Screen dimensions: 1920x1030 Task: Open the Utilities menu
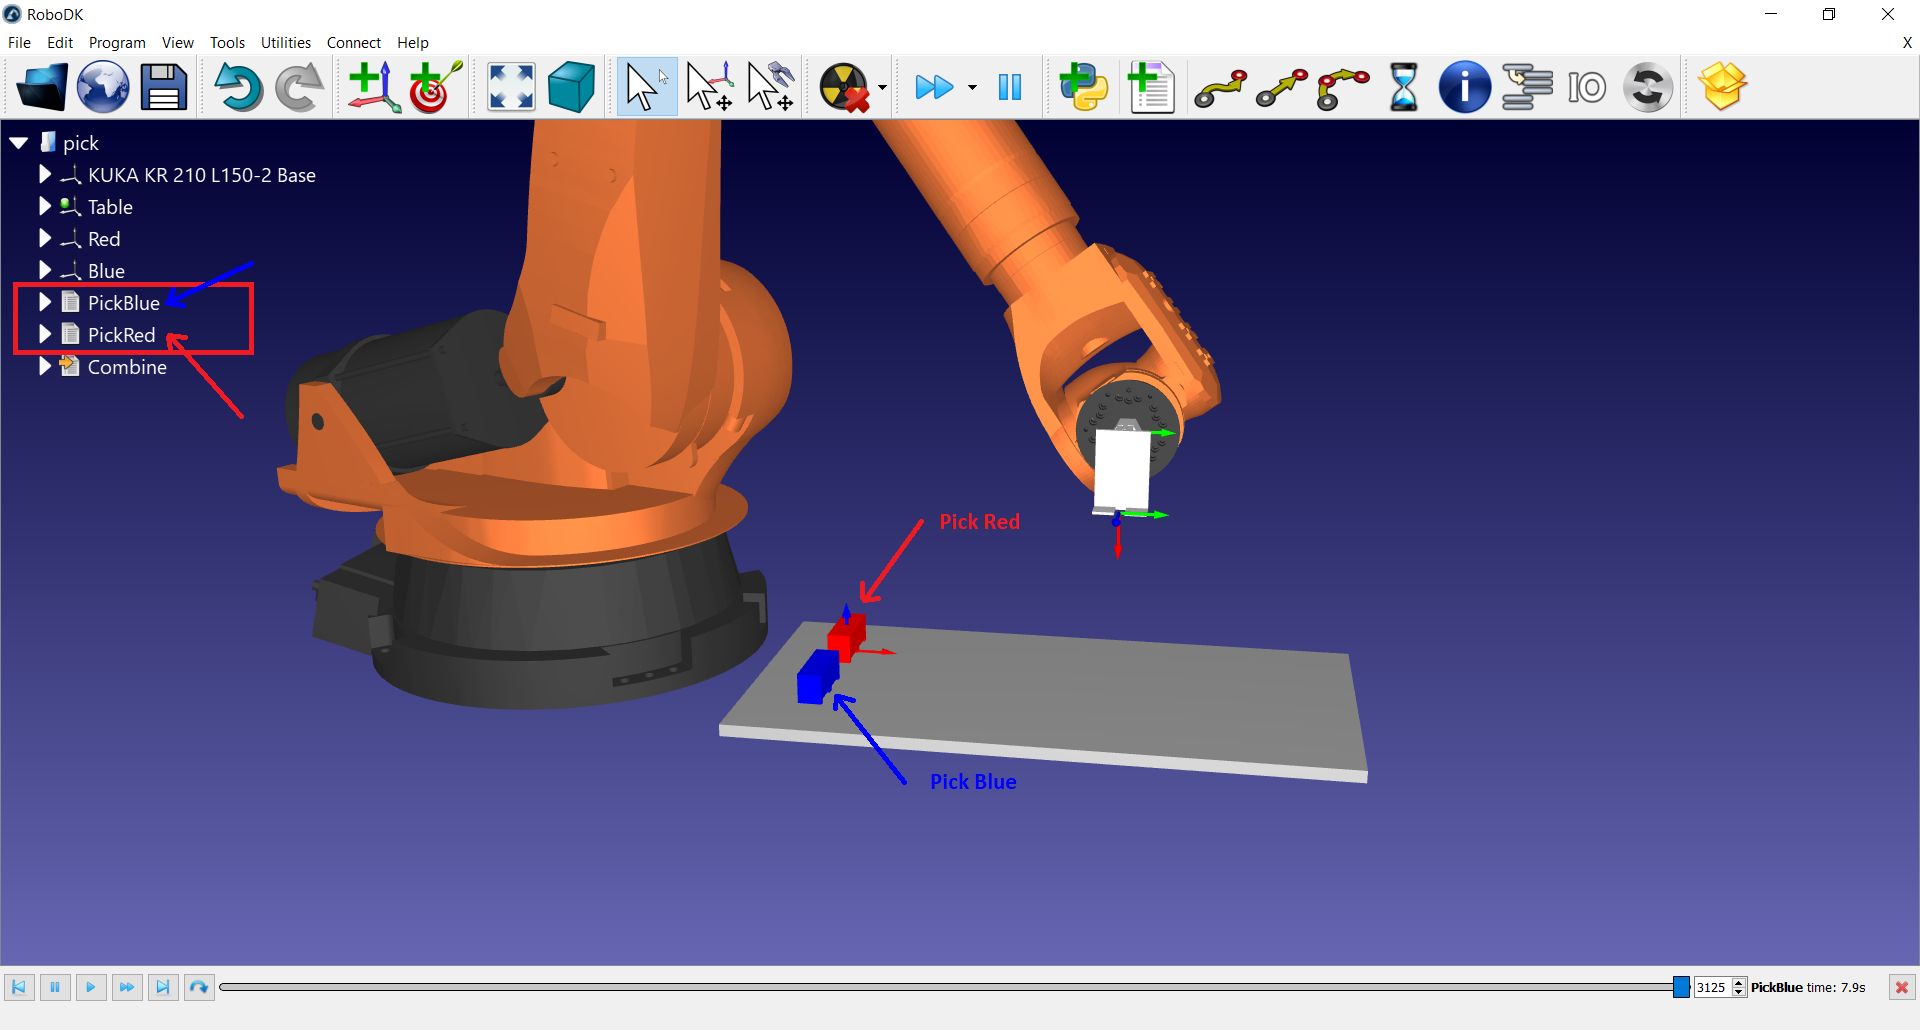tap(285, 42)
